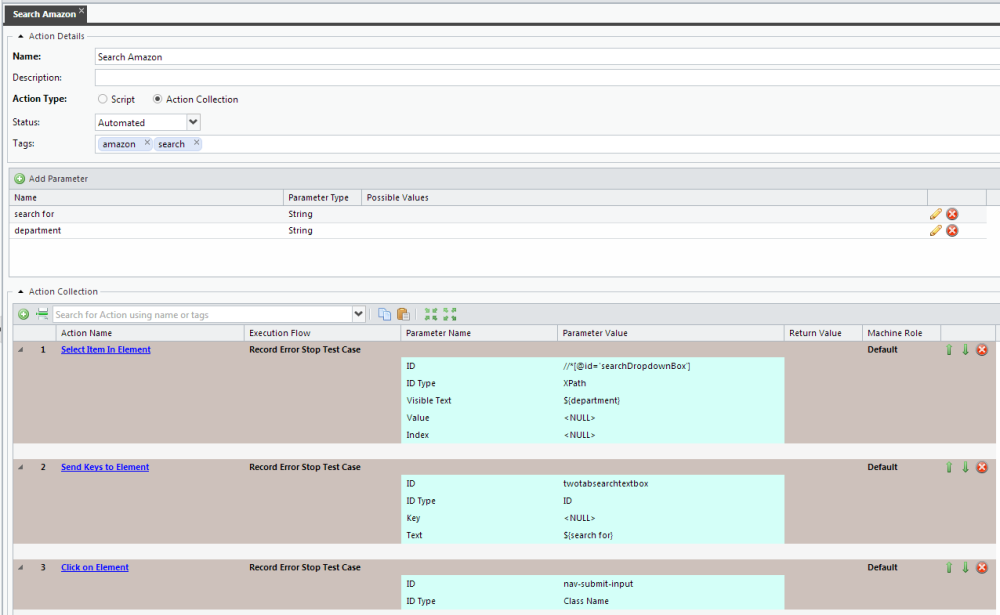Click the copy icon in Action Collection toolbar

click(x=385, y=315)
